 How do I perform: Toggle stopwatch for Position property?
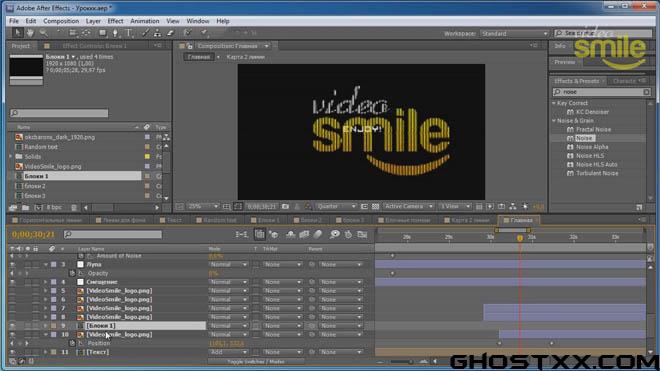(72, 343)
